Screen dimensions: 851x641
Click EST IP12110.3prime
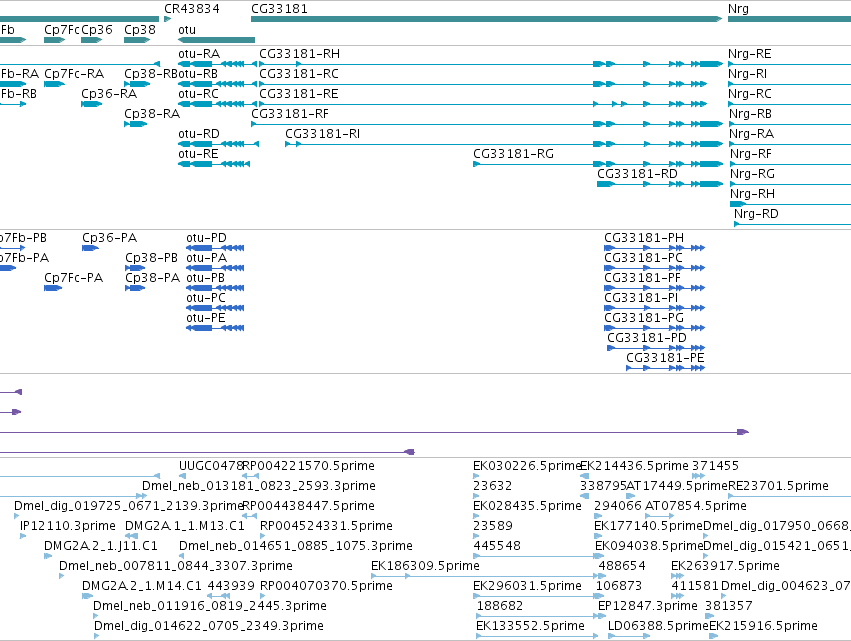[x=67, y=526]
